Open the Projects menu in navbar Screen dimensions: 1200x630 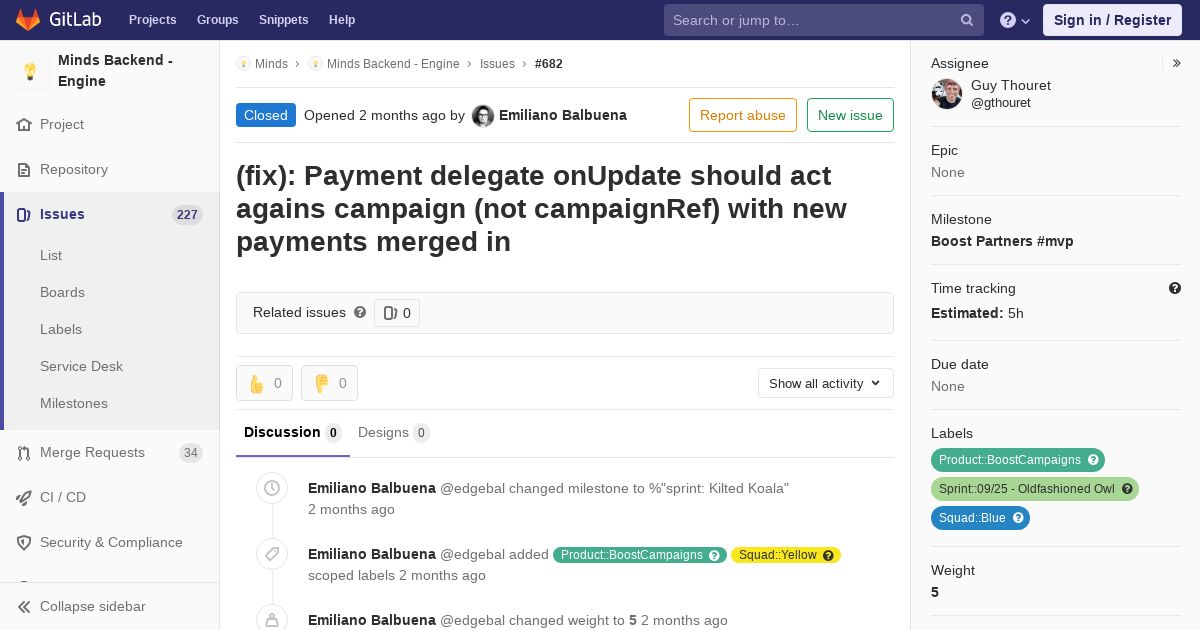[152, 20]
